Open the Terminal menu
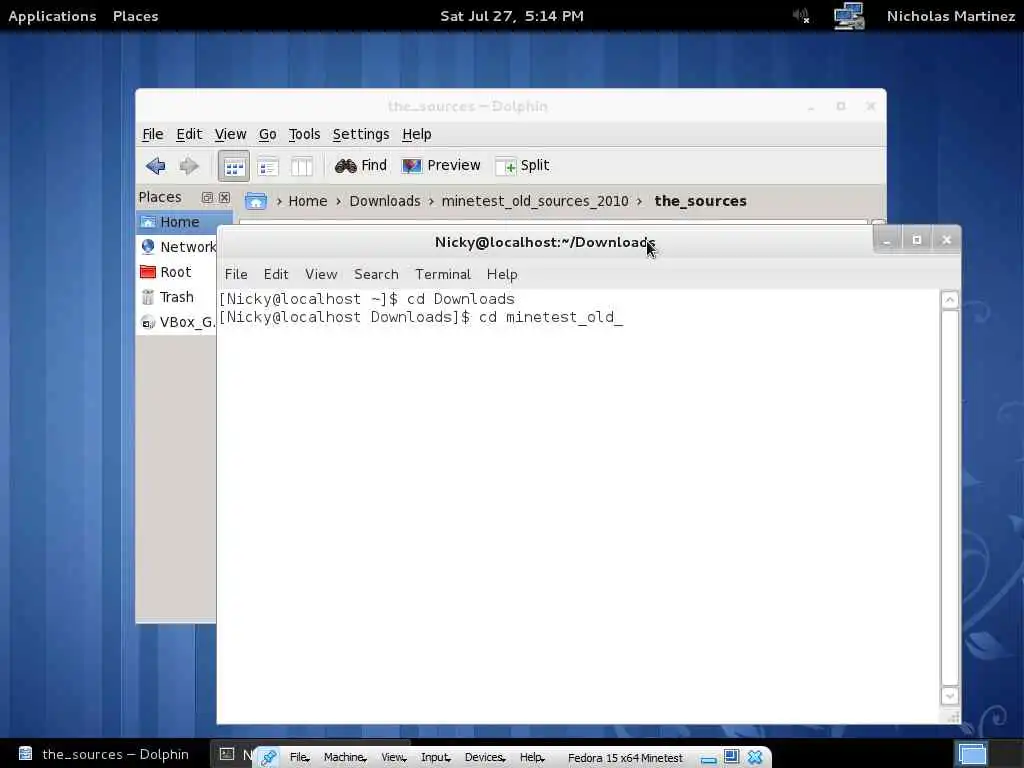The height and width of the screenshot is (768, 1024). (x=443, y=274)
